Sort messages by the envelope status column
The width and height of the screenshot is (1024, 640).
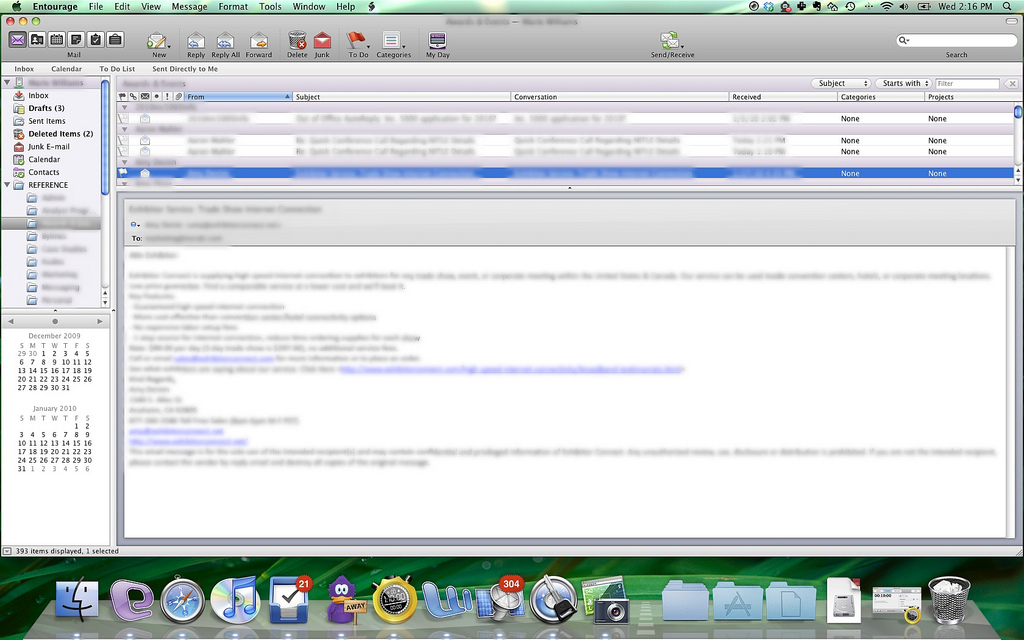coord(145,97)
